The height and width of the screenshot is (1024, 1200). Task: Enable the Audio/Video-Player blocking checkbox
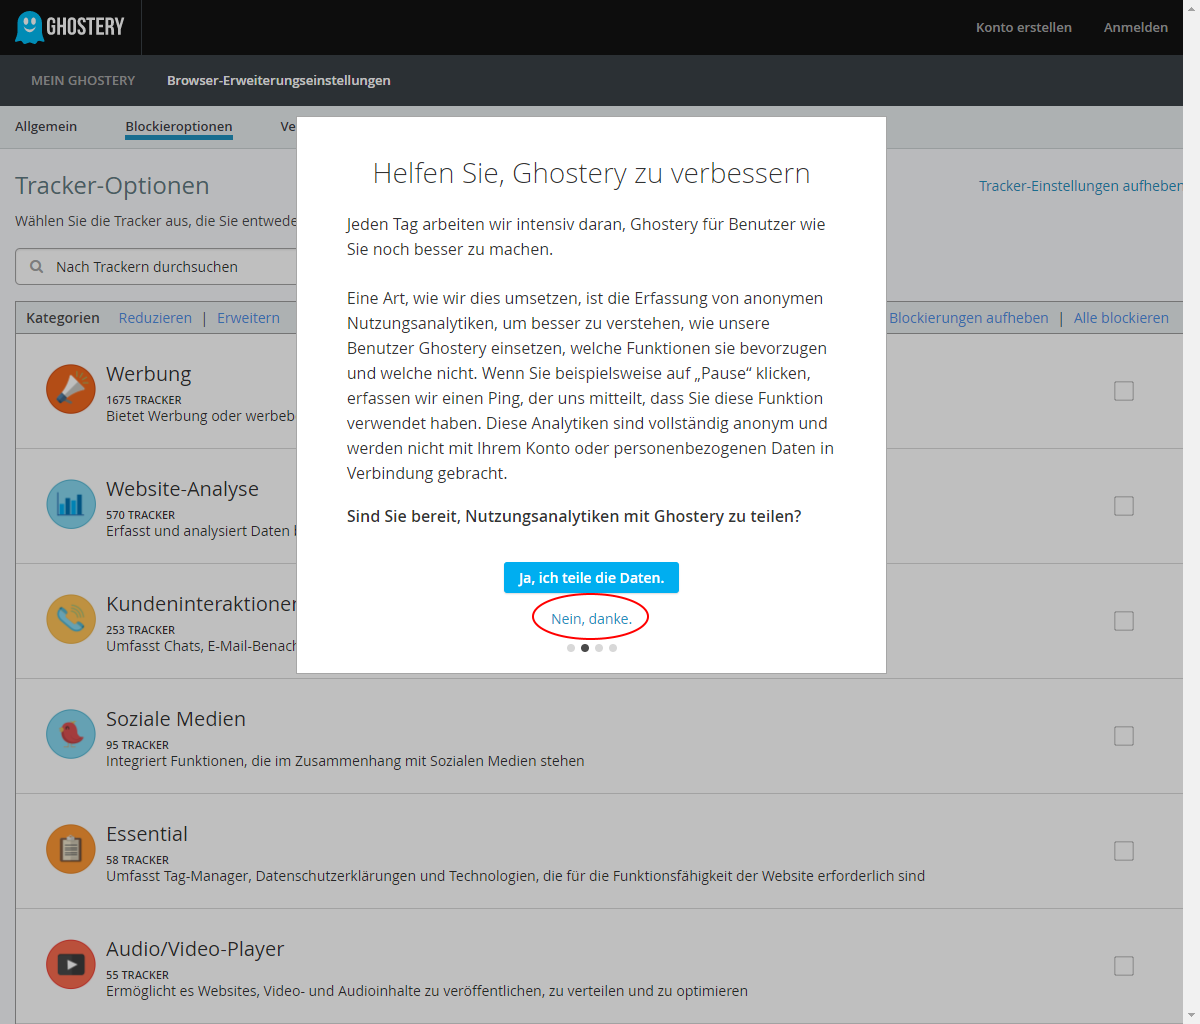1124,966
